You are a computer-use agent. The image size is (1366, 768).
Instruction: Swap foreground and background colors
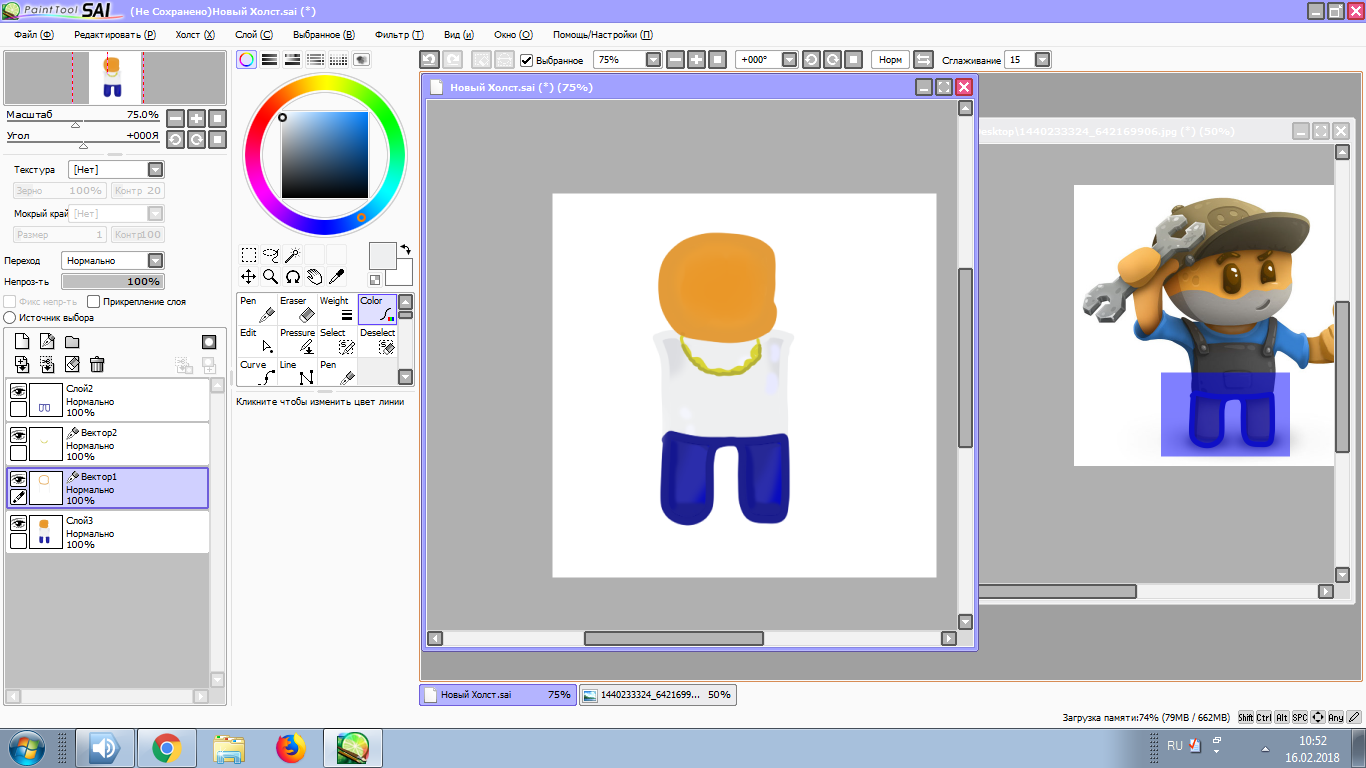[406, 249]
